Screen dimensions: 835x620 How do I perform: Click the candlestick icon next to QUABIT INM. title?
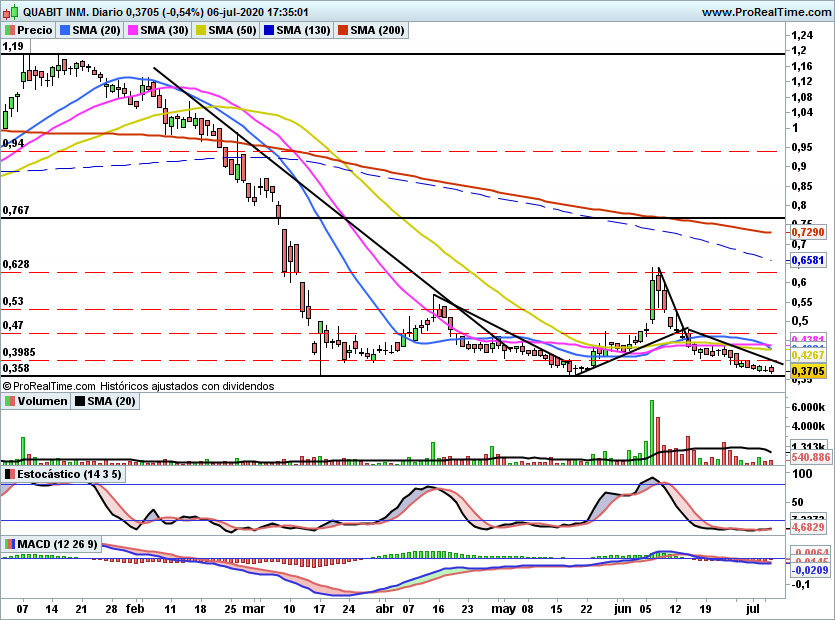[11, 11]
